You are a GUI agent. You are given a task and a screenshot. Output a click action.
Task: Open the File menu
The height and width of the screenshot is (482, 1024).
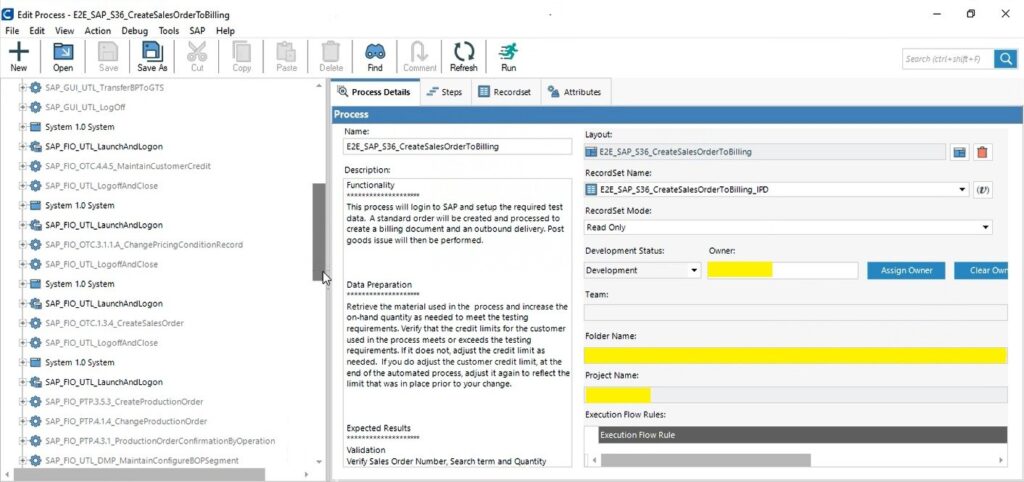pos(12,31)
